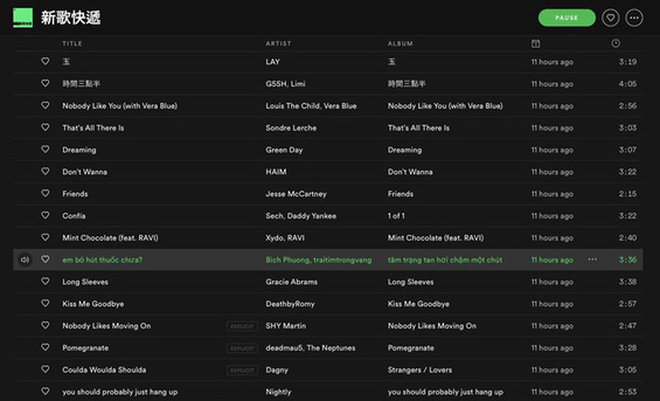Open artist Jesse McCartney

coord(296,194)
